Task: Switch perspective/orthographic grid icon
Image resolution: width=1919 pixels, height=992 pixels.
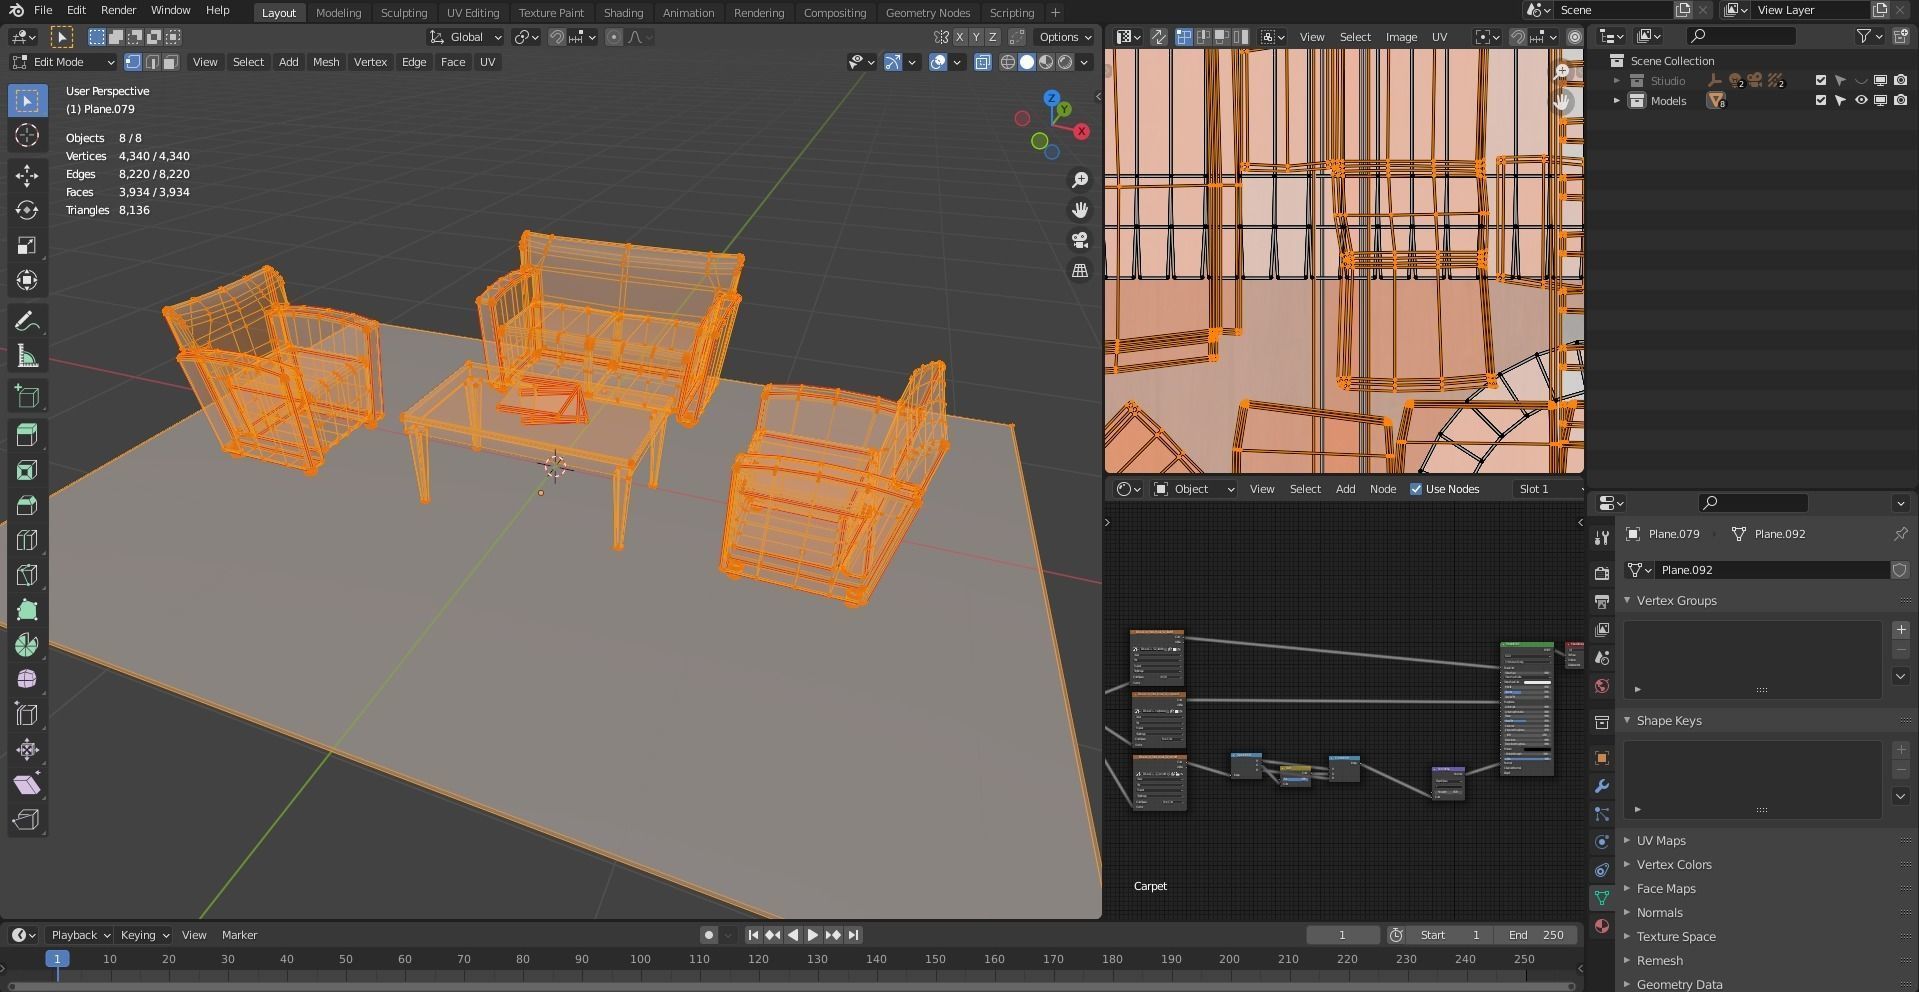Action: tap(1080, 270)
